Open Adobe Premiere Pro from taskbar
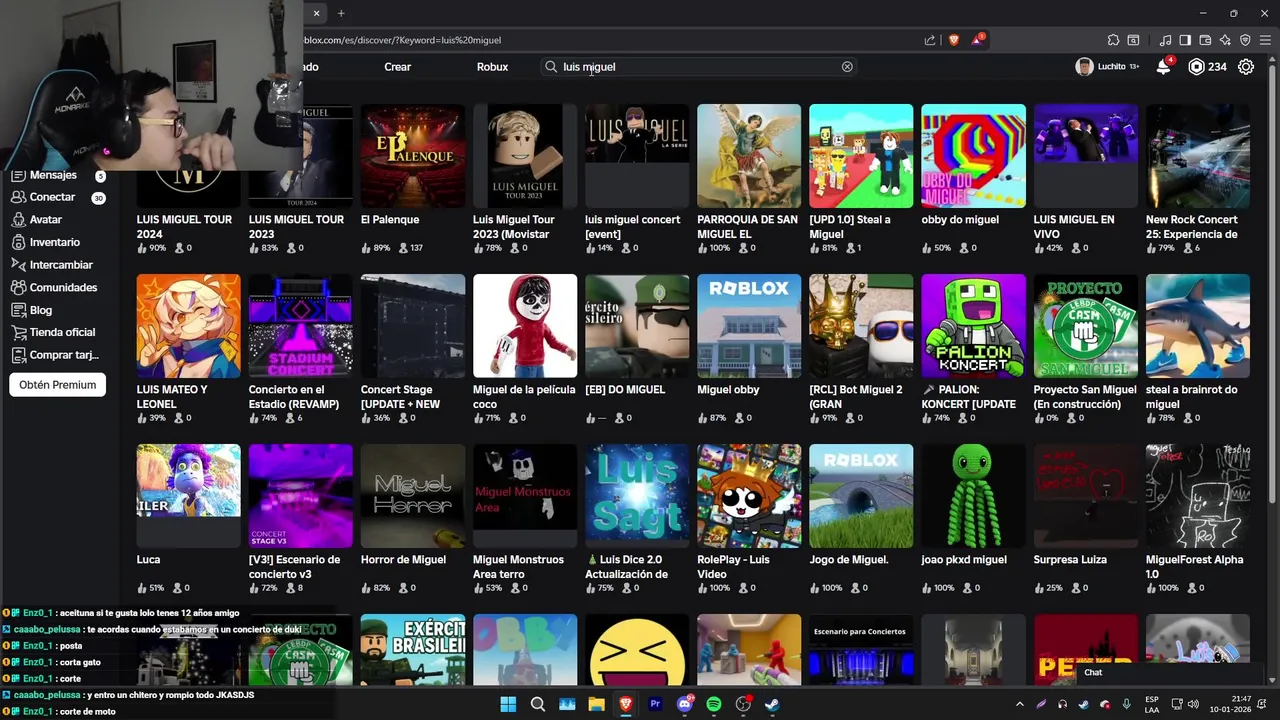1280x720 pixels. coord(655,704)
